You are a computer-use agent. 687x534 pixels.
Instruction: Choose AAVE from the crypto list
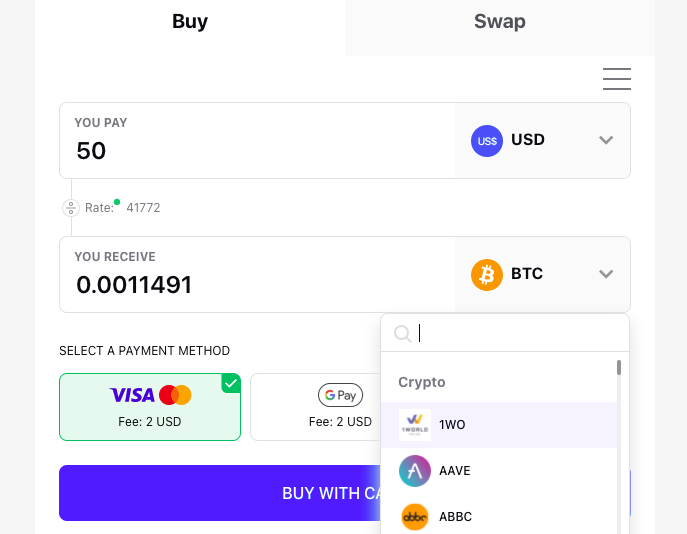click(455, 471)
